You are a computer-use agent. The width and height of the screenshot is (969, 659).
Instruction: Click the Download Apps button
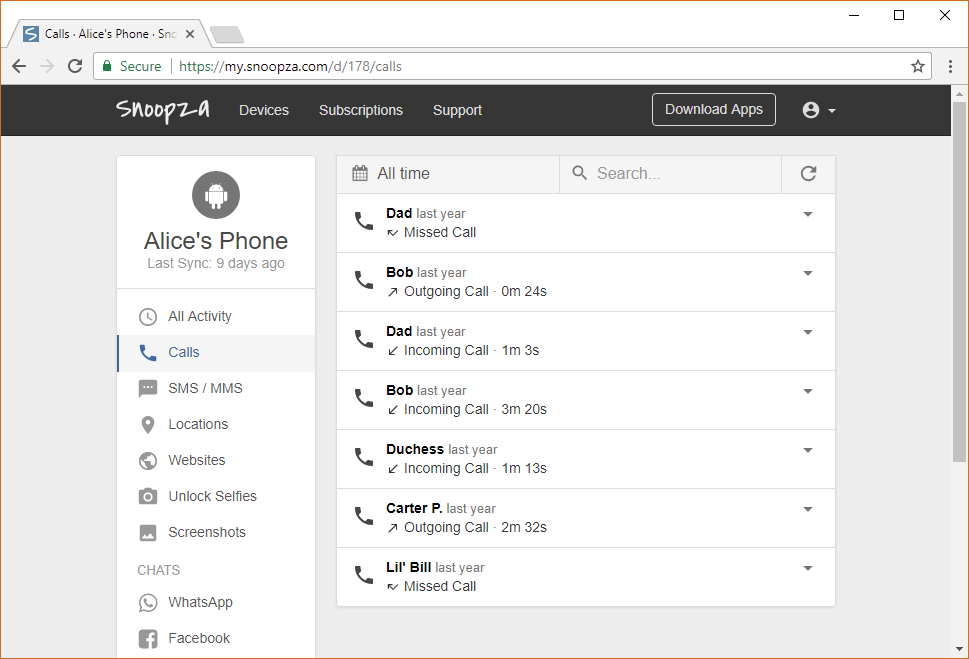click(714, 109)
